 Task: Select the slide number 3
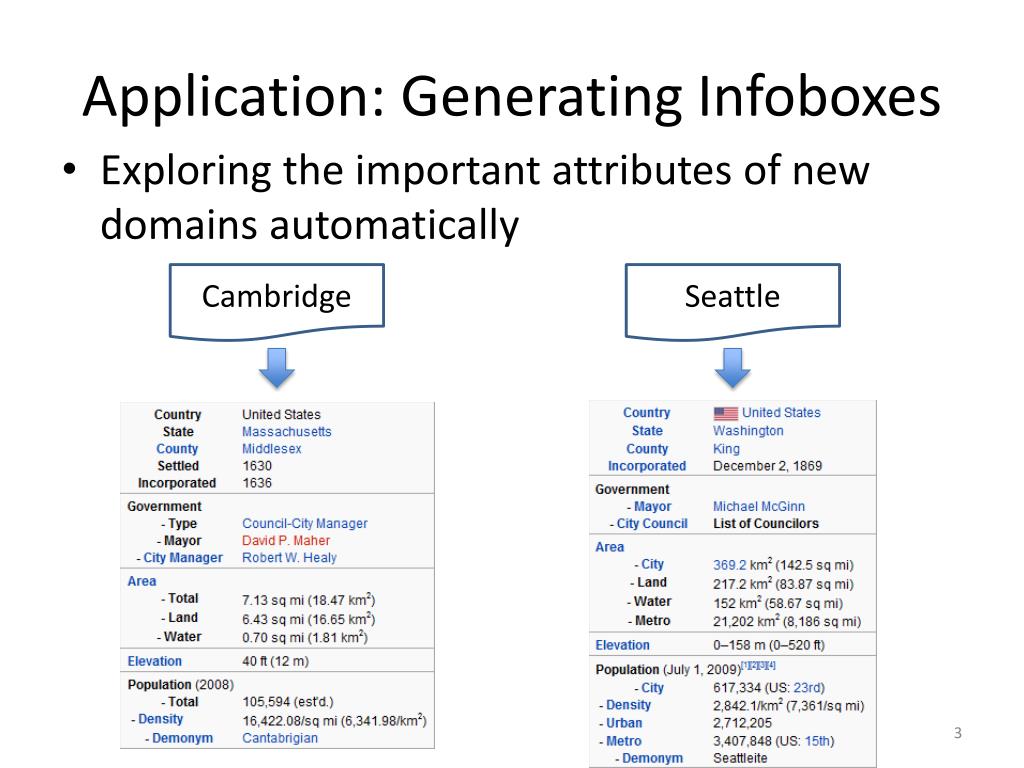pos(958,733)
